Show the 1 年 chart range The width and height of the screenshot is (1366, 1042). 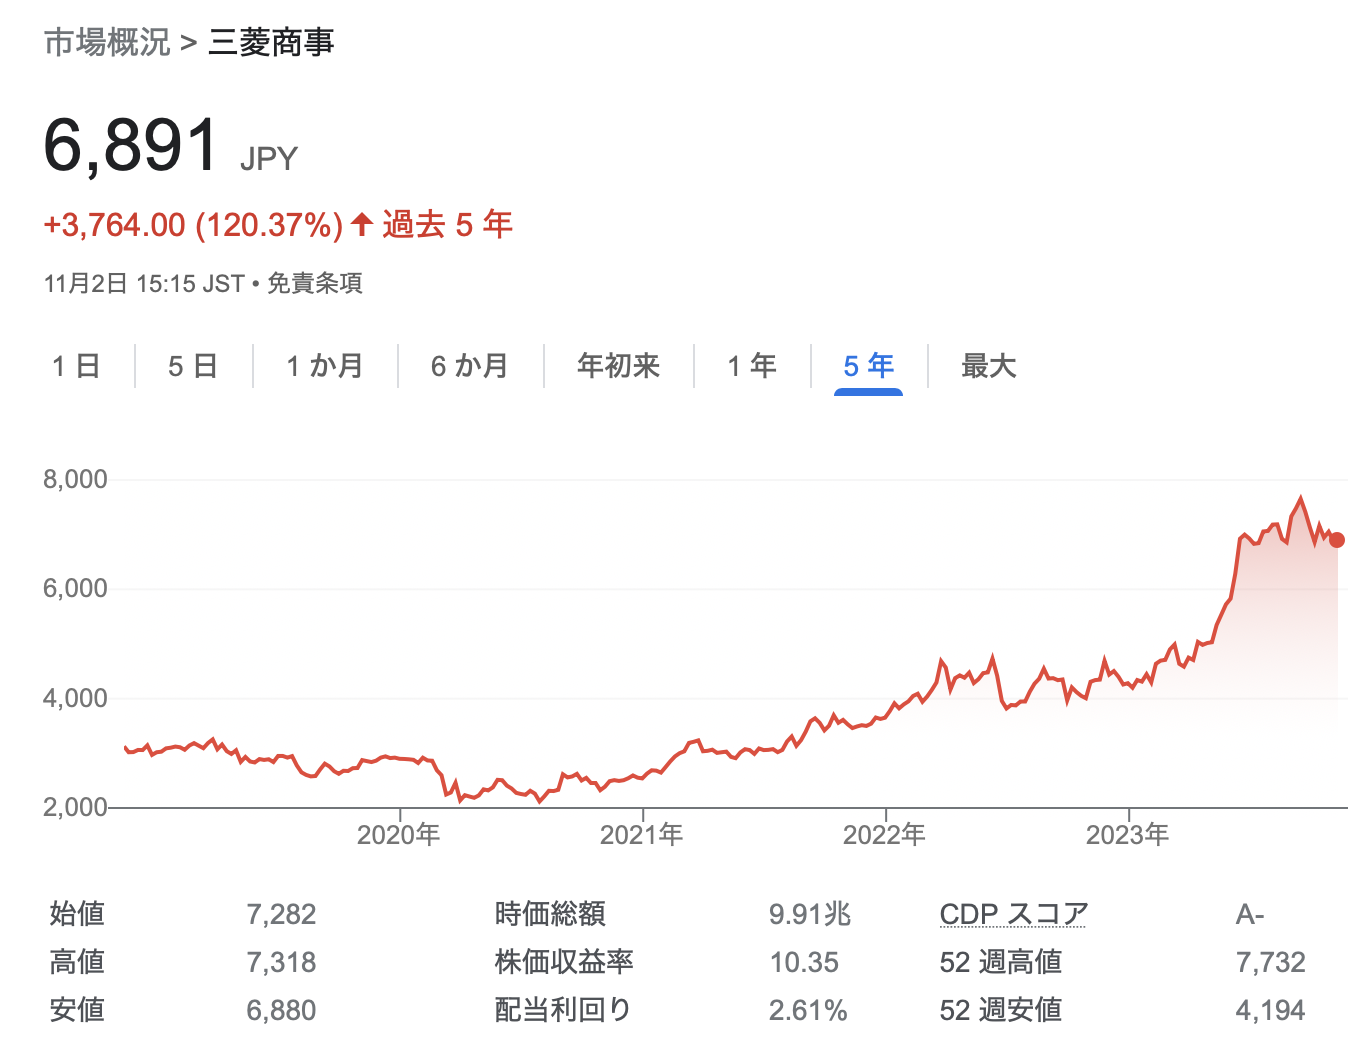(x=752, y=366)
